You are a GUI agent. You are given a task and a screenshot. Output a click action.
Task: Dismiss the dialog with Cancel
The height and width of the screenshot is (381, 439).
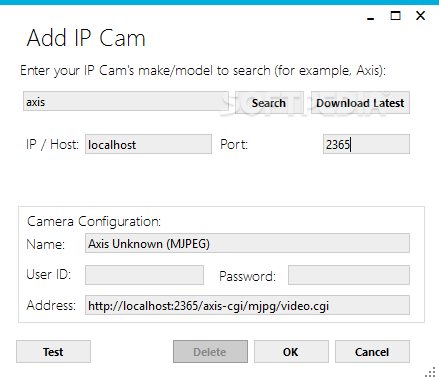coord(372,352)
